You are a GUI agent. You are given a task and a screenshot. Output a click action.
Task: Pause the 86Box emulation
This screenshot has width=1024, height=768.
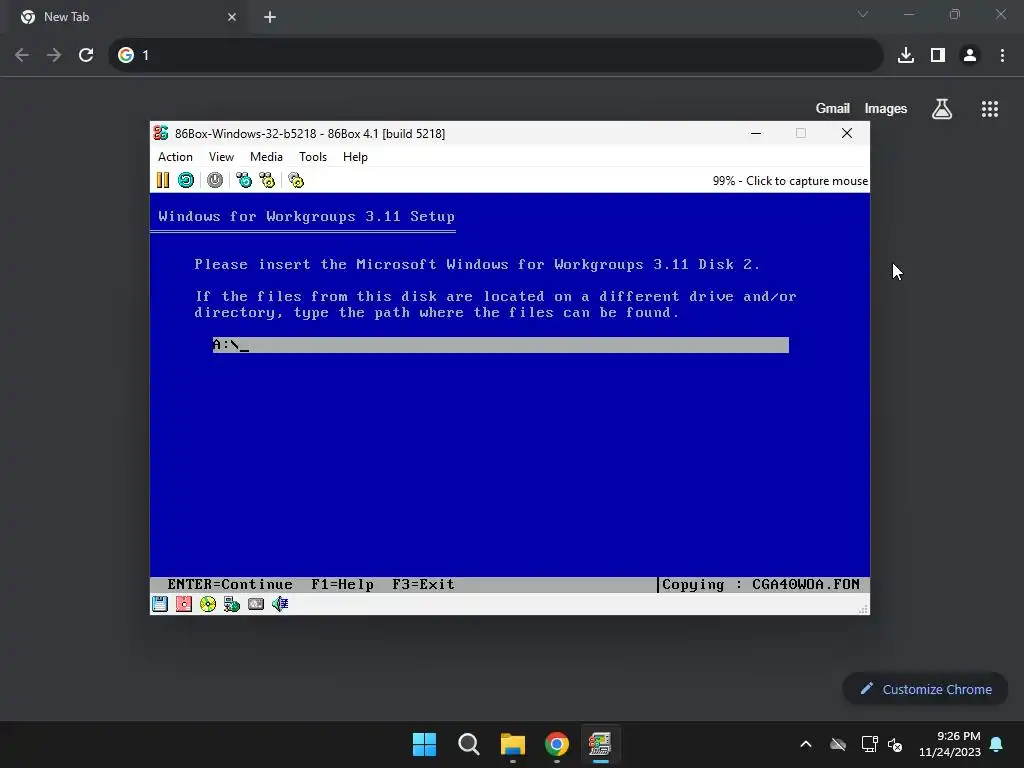tap(163, 180)
